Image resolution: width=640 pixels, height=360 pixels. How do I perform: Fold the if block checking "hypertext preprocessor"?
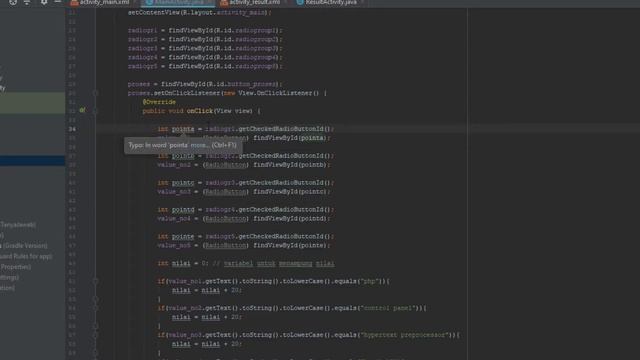[x=95, y=335]
